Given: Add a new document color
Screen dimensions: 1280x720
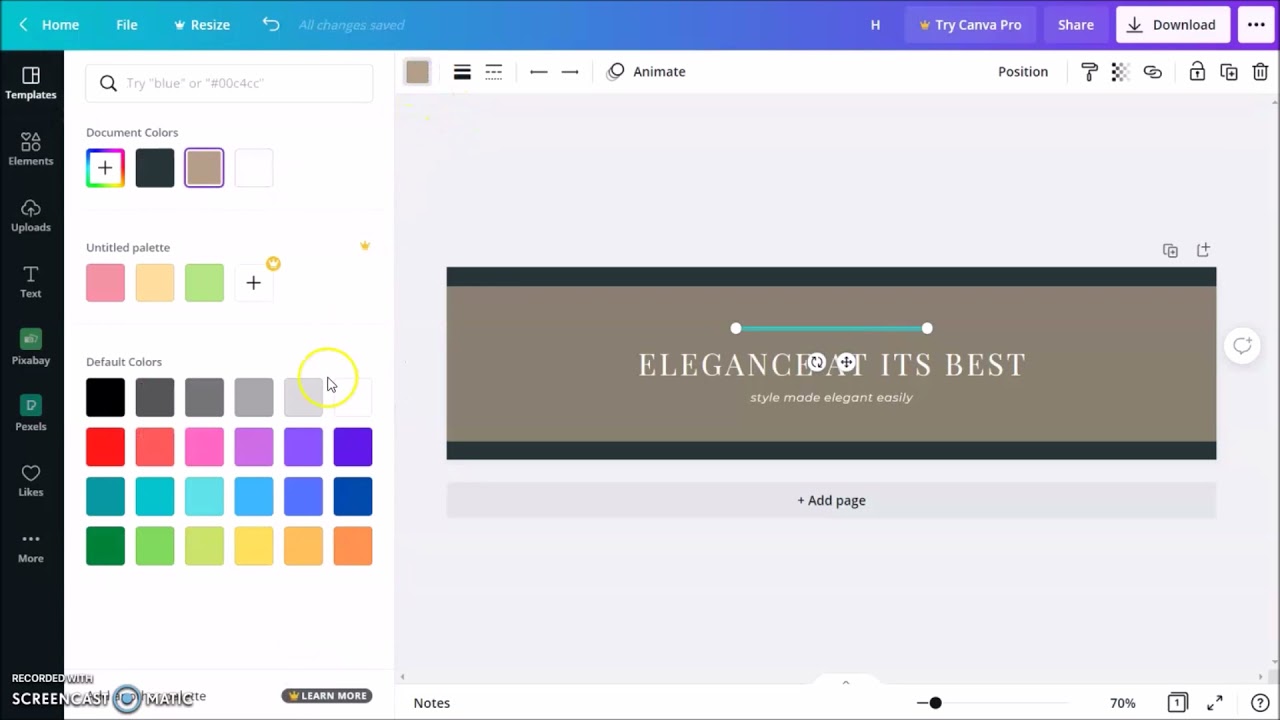Looking at the screenshot, I should [105, 168].
